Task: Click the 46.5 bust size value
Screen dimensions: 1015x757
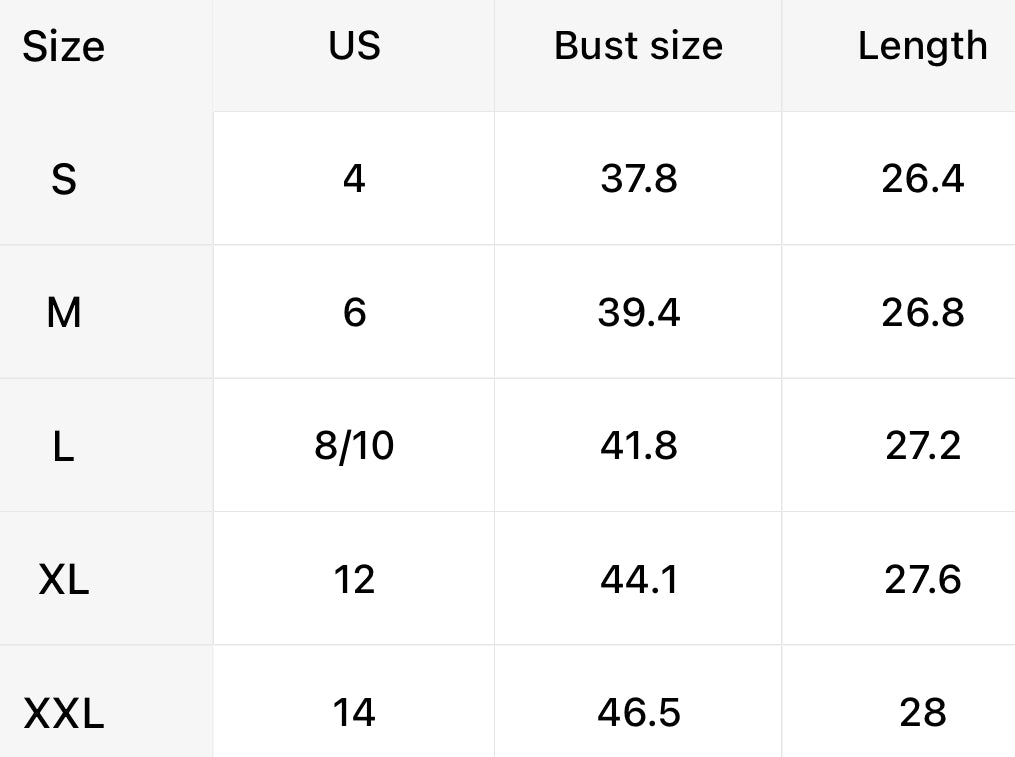Action: (x=638, y=713)
